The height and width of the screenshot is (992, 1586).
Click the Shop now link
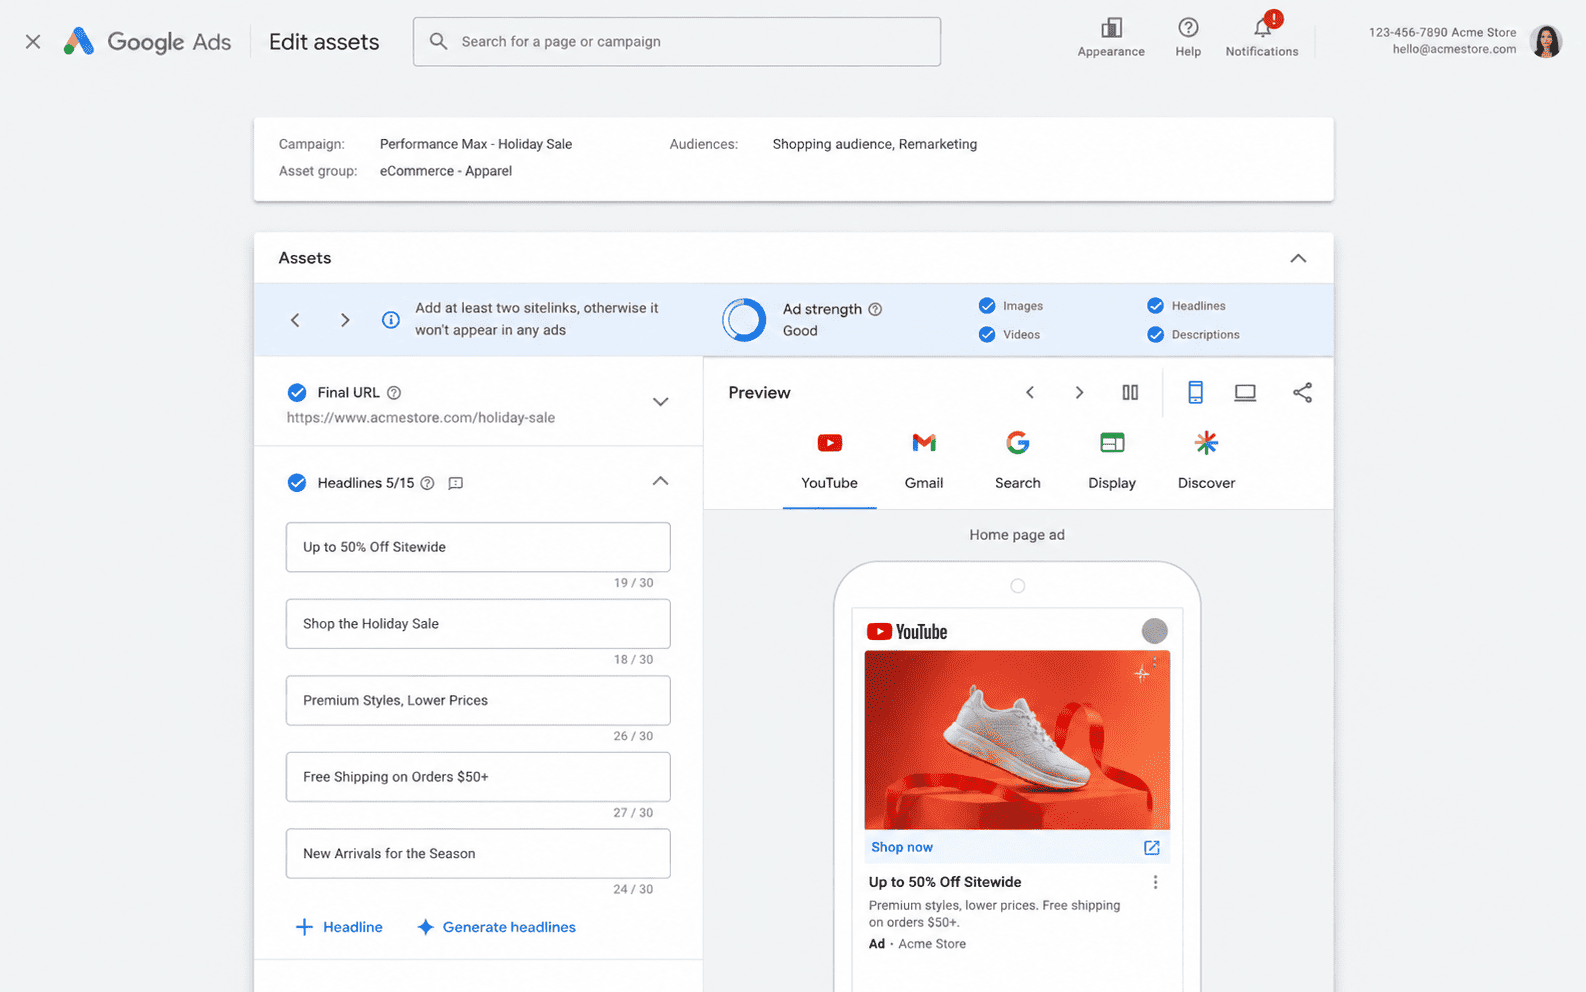pyautogui.click(x=902, y=847)
